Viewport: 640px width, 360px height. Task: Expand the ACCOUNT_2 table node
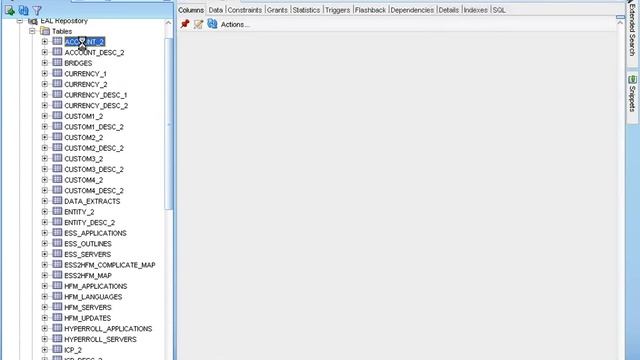tap(44, 42)
